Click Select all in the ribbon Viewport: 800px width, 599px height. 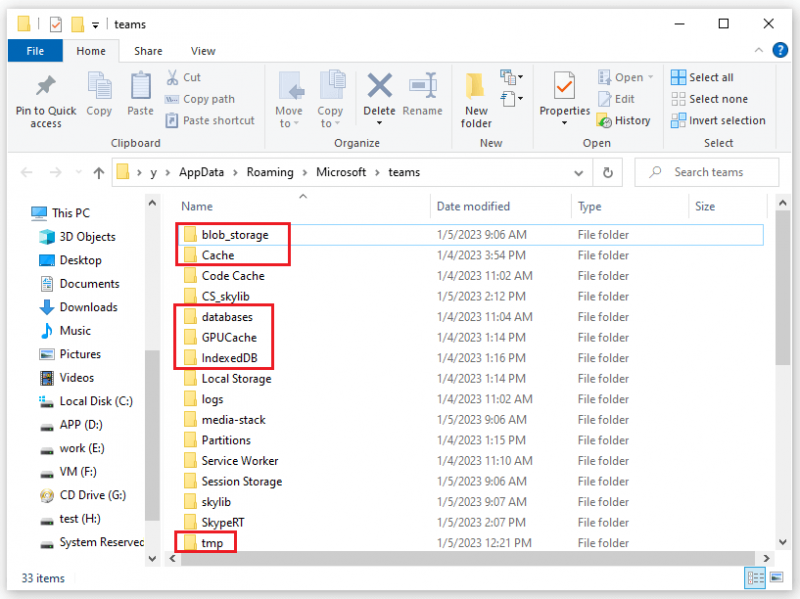[702, 77]
